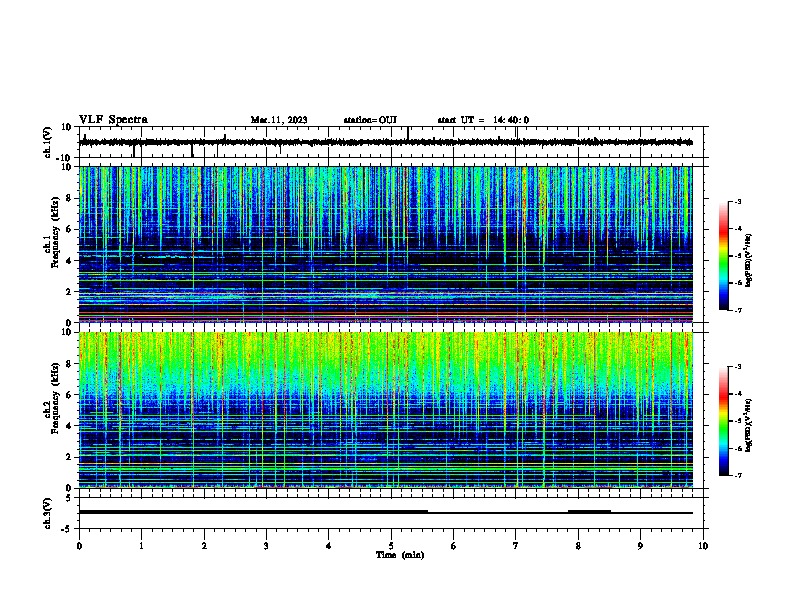Click the time-axis tick label "9"
This screenshot has width=792, height=612.
pyautogui.click(x=640, y=546)
